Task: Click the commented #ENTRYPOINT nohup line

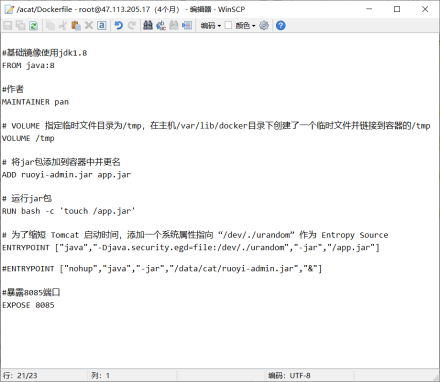Action: tap(162, 268)
